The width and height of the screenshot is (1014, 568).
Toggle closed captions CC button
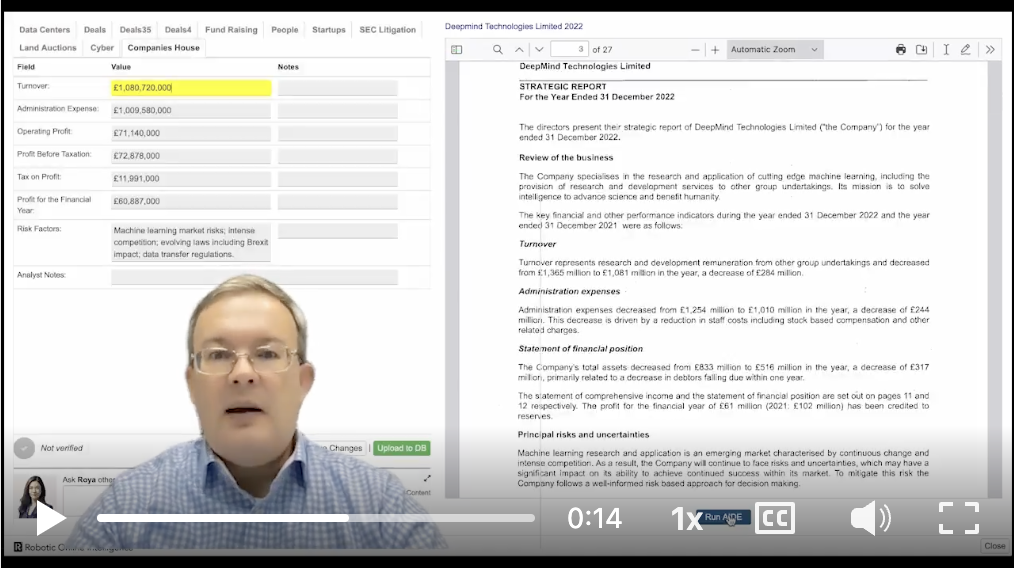pos(775,518)
